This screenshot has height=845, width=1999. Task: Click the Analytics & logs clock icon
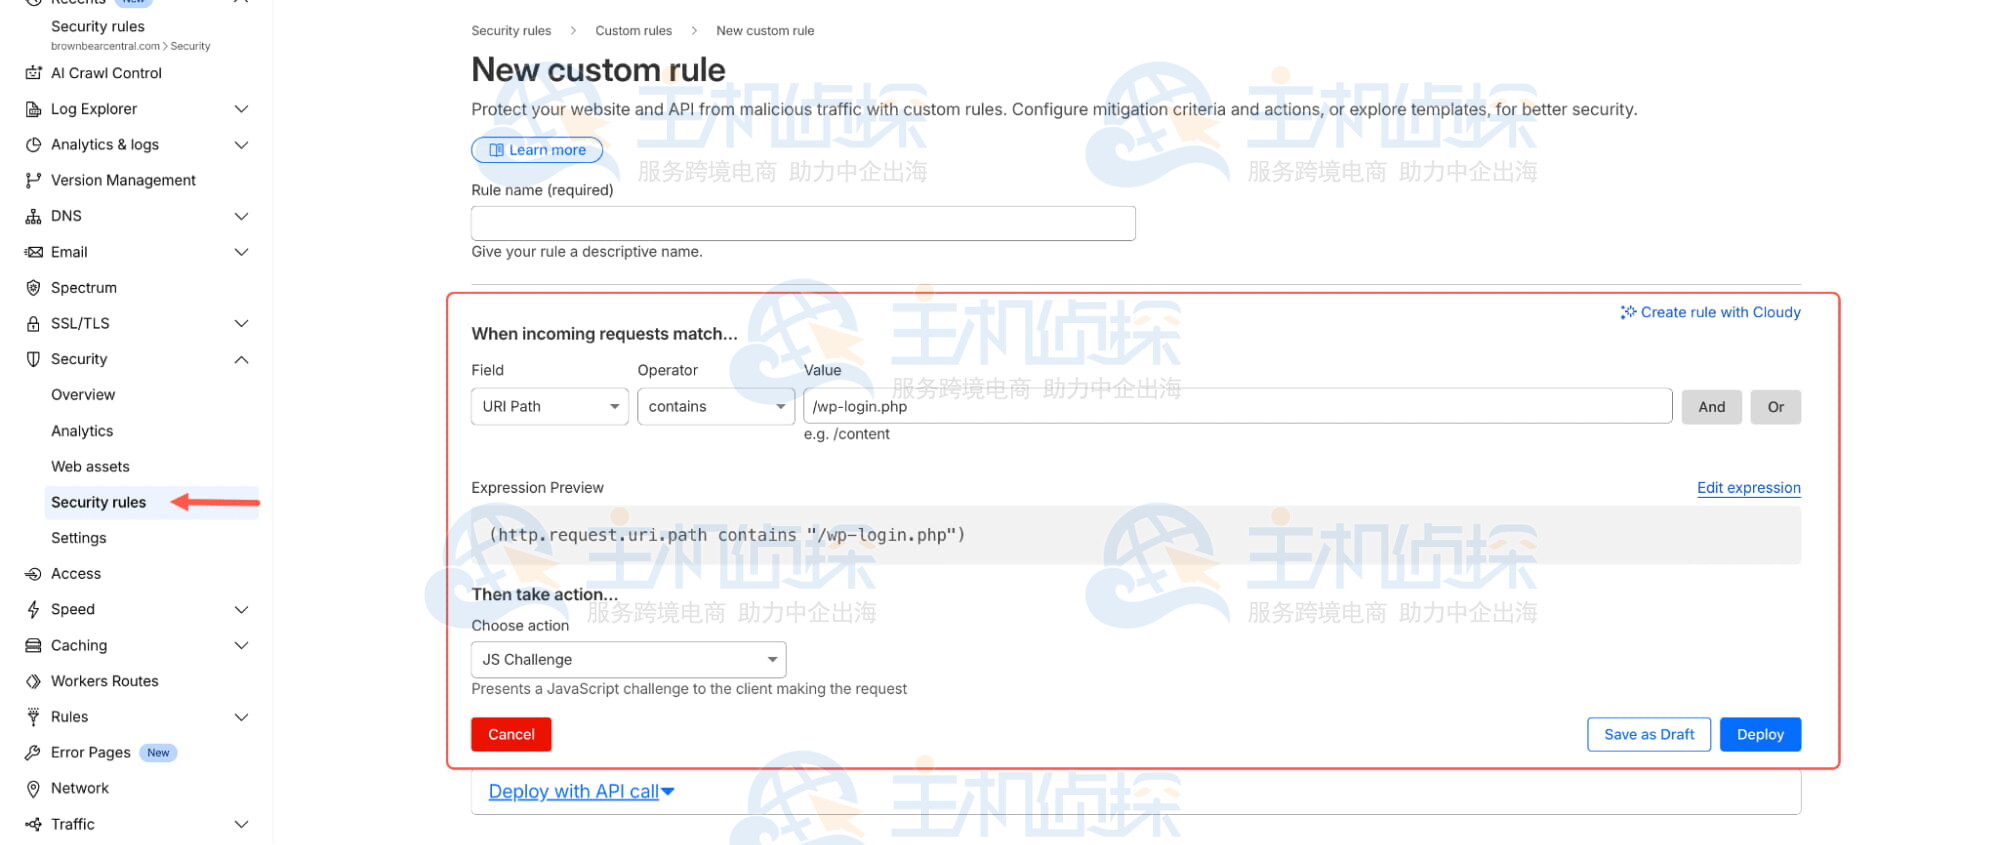click(33, 145)
